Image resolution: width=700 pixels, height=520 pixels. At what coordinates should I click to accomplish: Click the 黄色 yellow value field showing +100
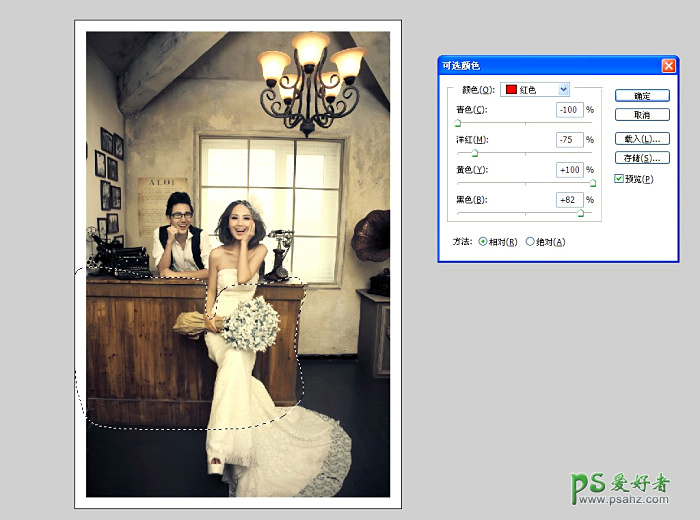tap(569, 170)
